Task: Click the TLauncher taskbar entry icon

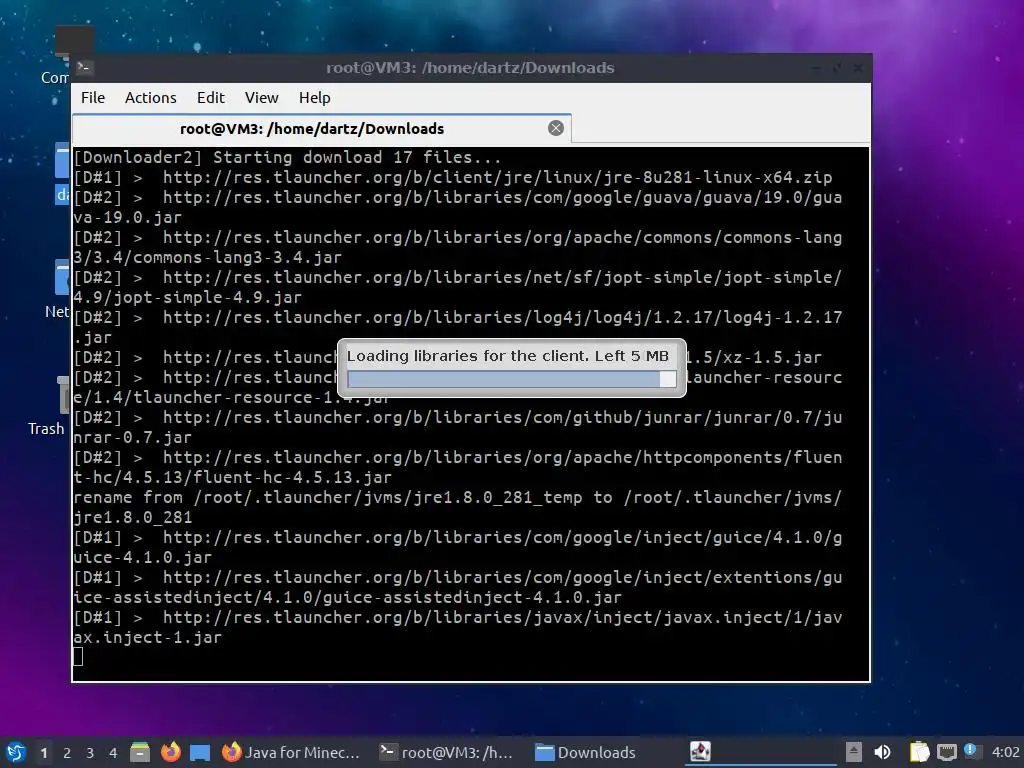Action: tap(700, 752)
